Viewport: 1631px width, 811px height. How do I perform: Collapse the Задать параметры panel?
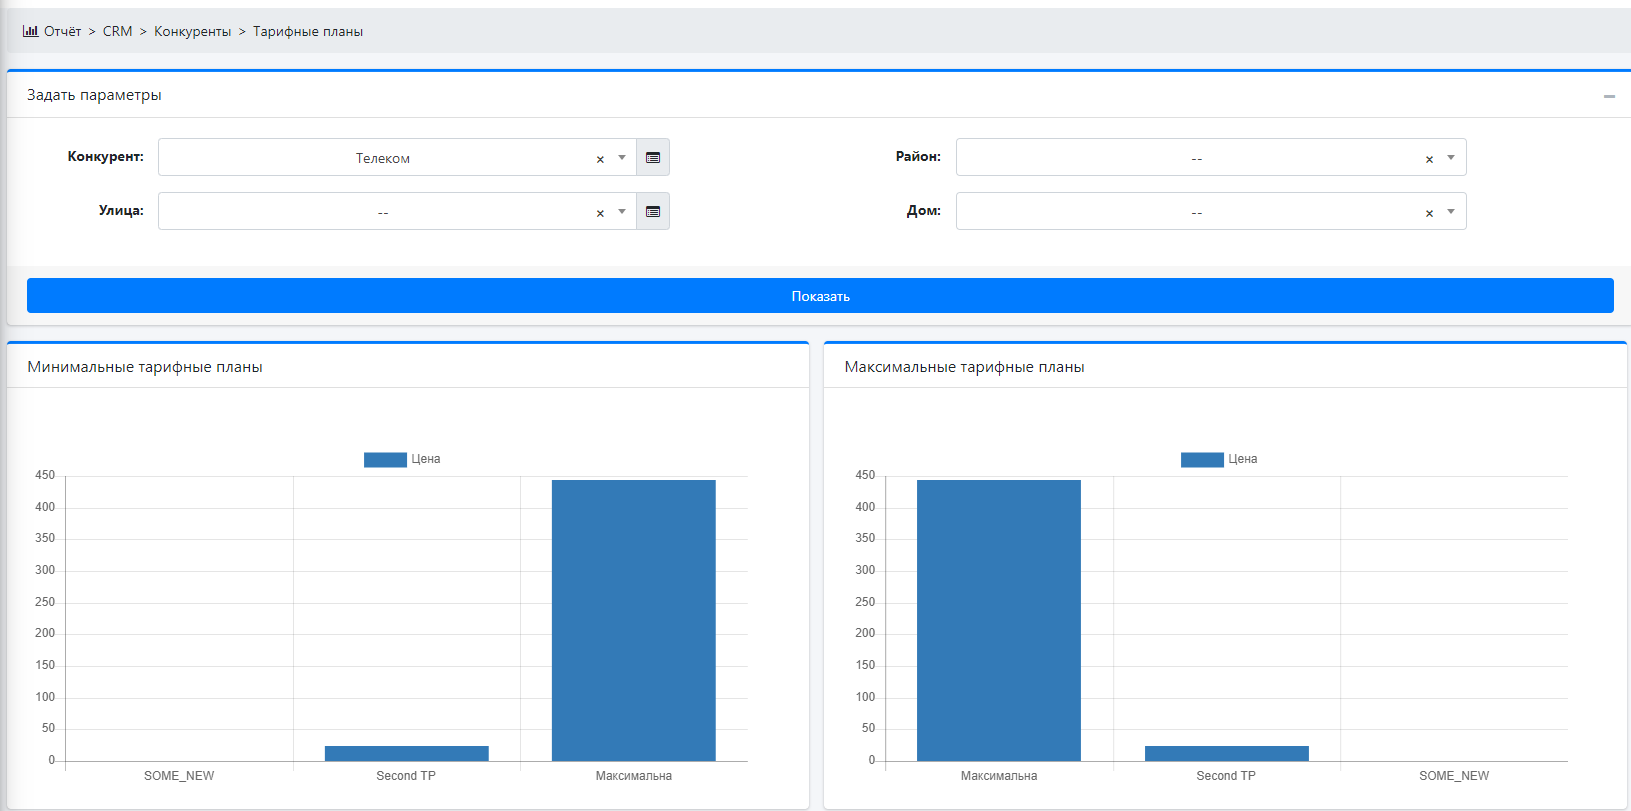tap(1609, 96)
